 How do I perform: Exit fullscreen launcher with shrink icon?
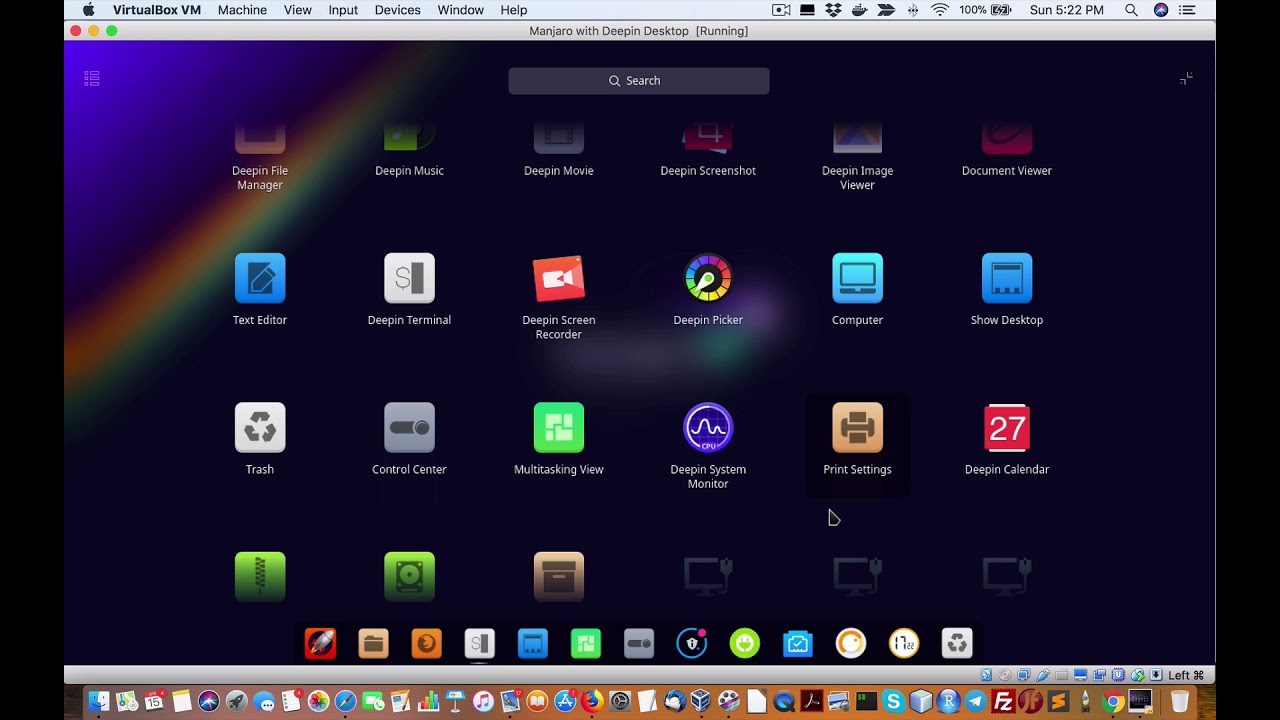pos(1186,78)
